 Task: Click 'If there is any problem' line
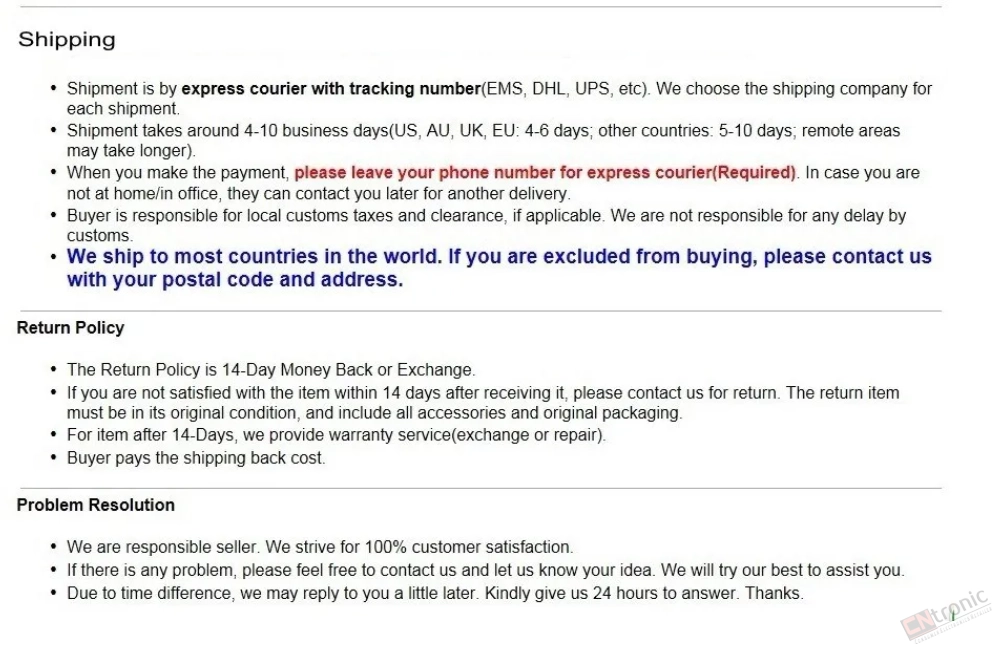tap(485, 570)
